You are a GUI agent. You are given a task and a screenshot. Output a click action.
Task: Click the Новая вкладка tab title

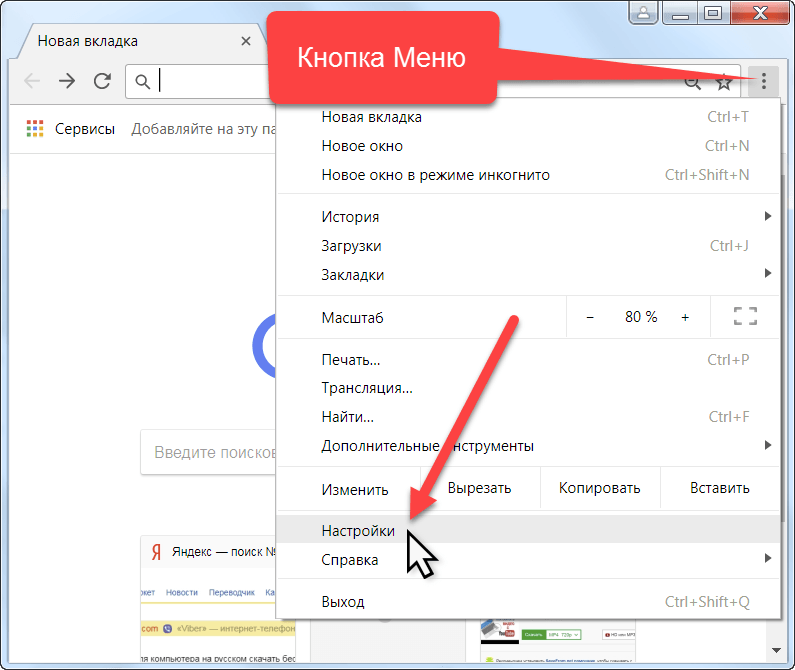(x=88, y=41)
